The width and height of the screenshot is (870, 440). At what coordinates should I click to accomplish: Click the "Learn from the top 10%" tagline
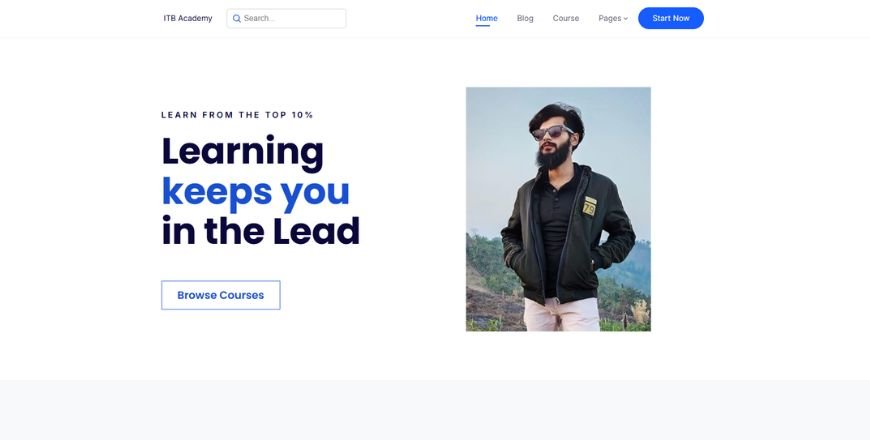click(237, 115)
